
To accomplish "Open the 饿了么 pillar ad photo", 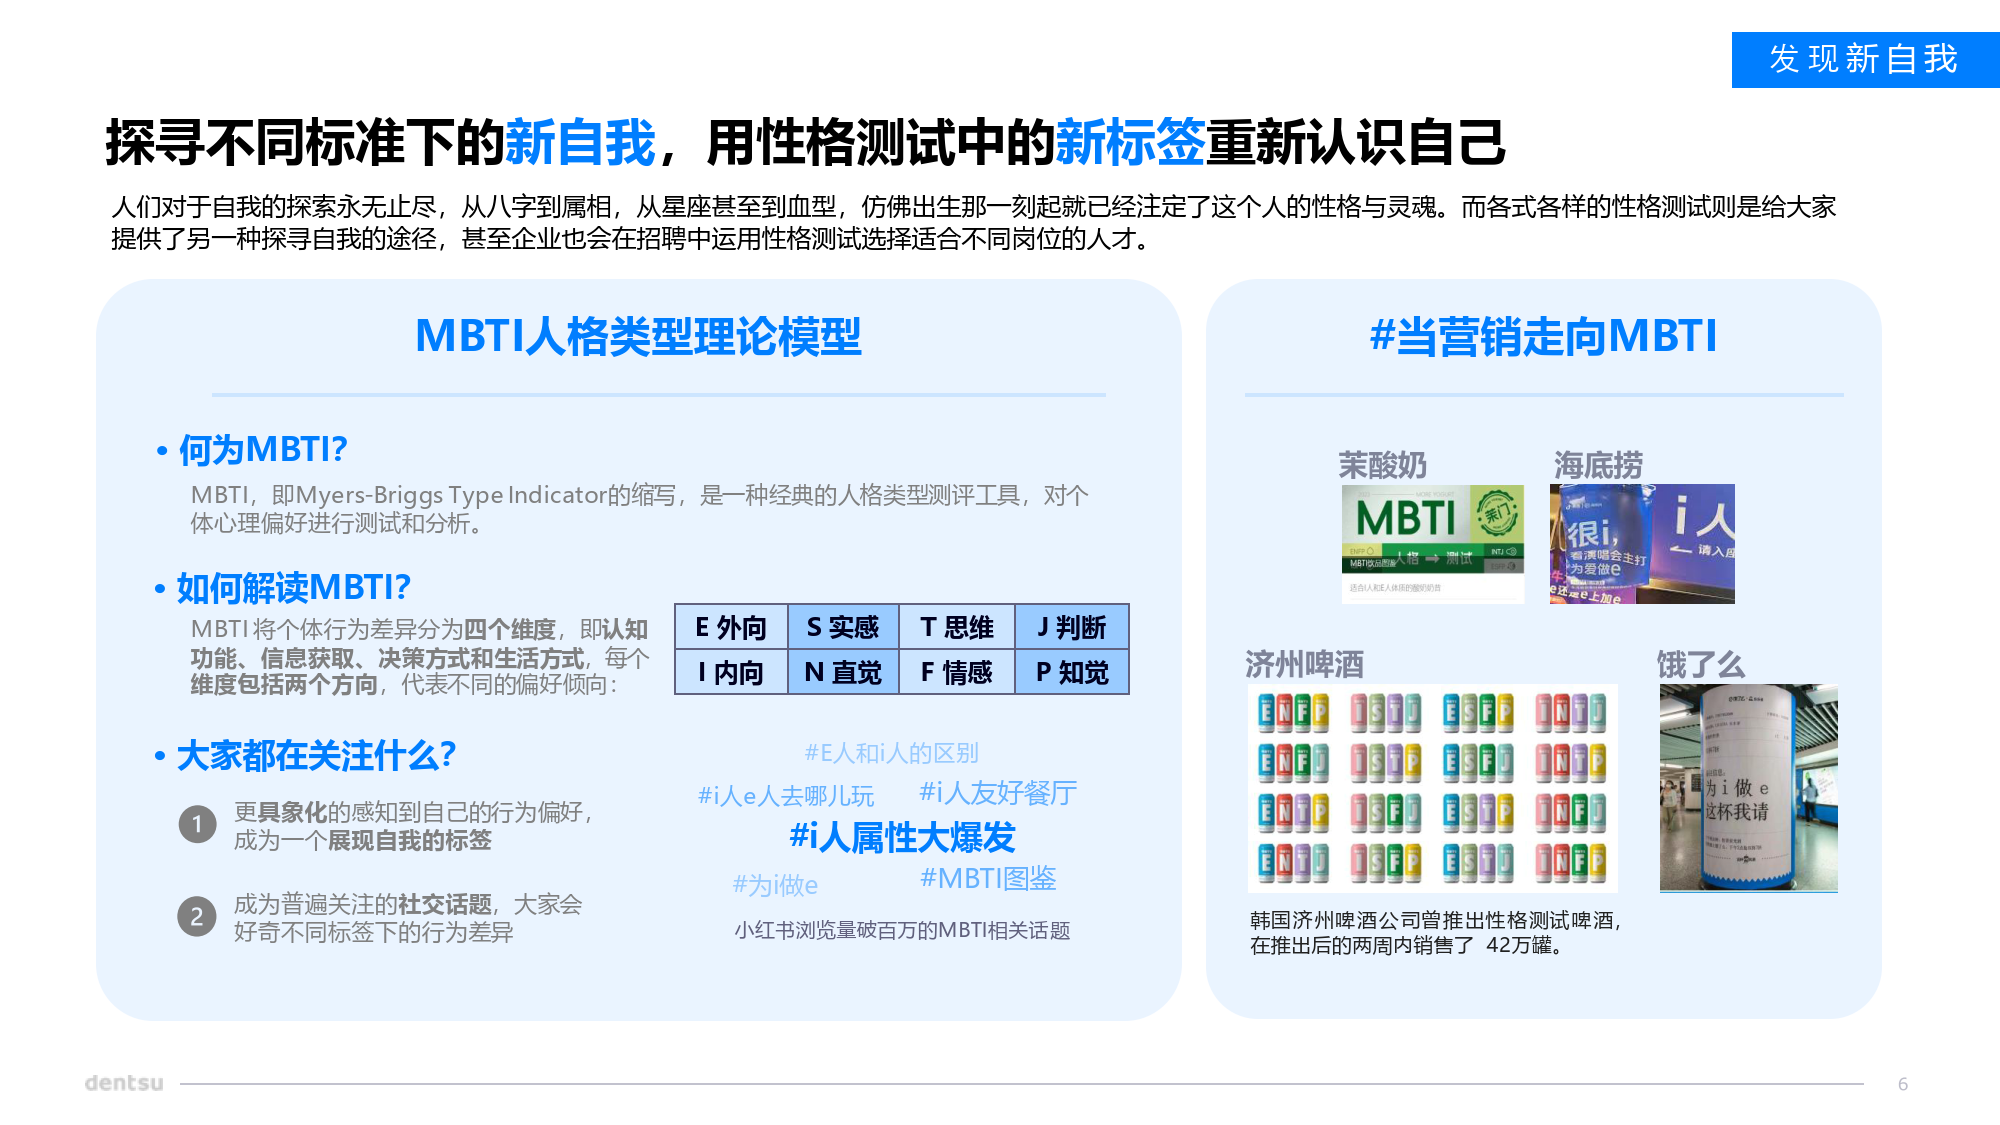I will click(x=1749, y=788).
